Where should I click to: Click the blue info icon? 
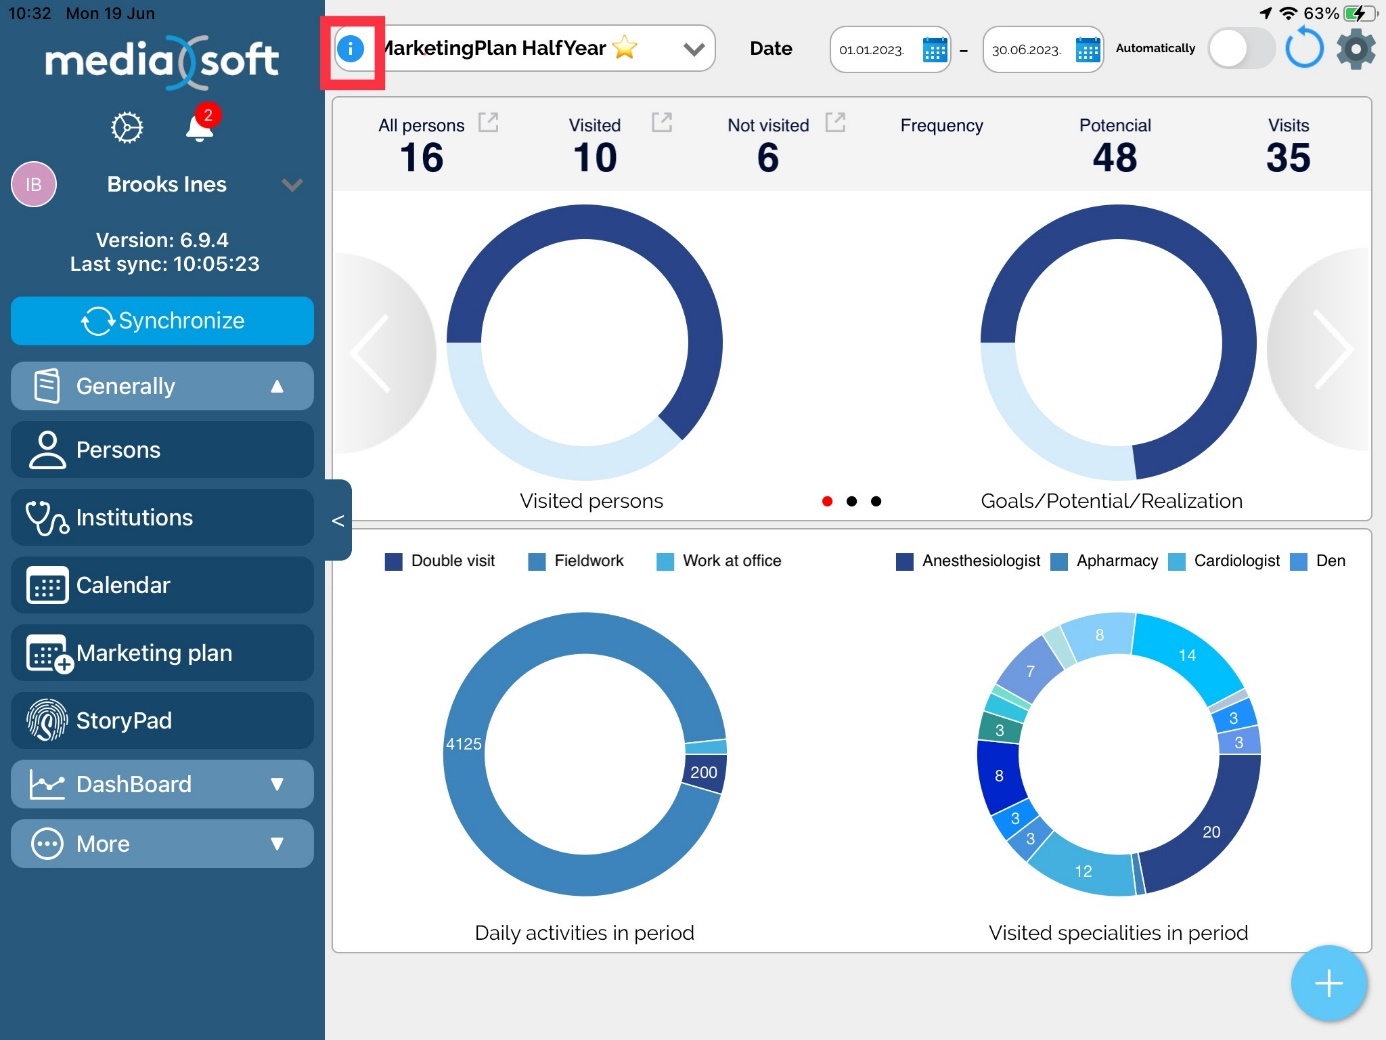[350, 48]
